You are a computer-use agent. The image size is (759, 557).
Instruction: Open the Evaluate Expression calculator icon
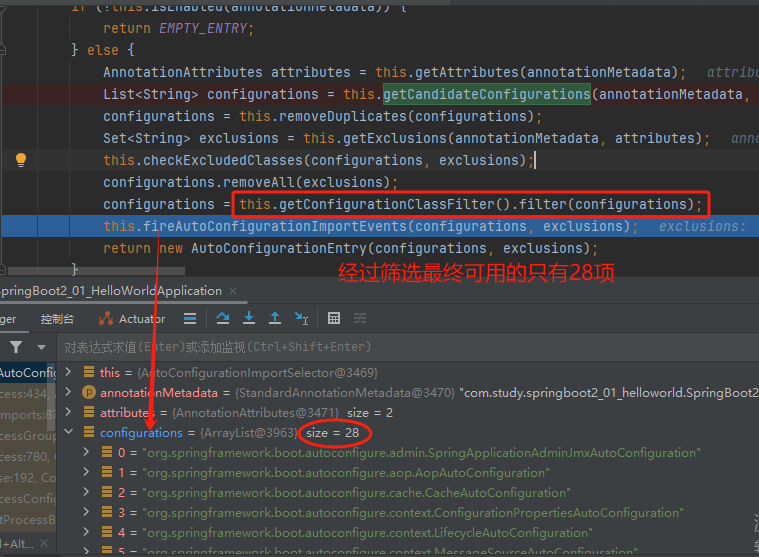tap(334, 318)
